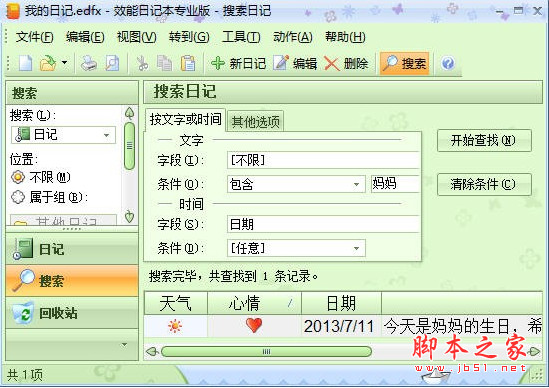Open print preview icon
This screenshot has height=388, width=549.
tap(112, 63)
